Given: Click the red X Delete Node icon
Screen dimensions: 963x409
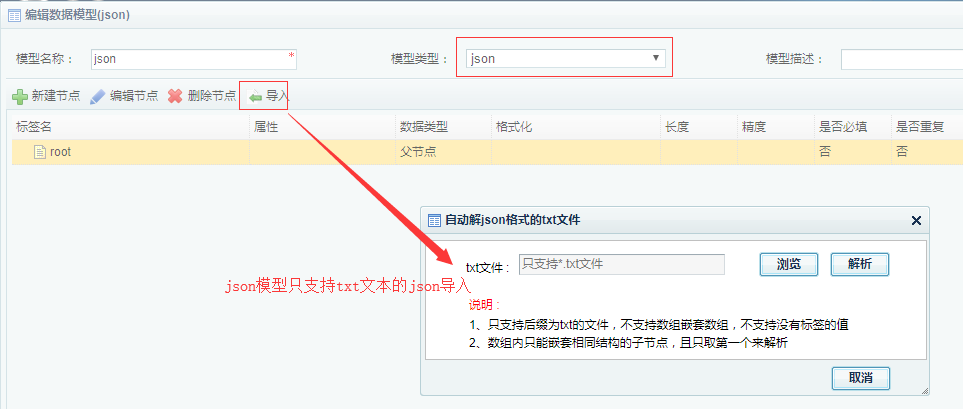Looking at the screenshot, I should (x=175, y=96).
